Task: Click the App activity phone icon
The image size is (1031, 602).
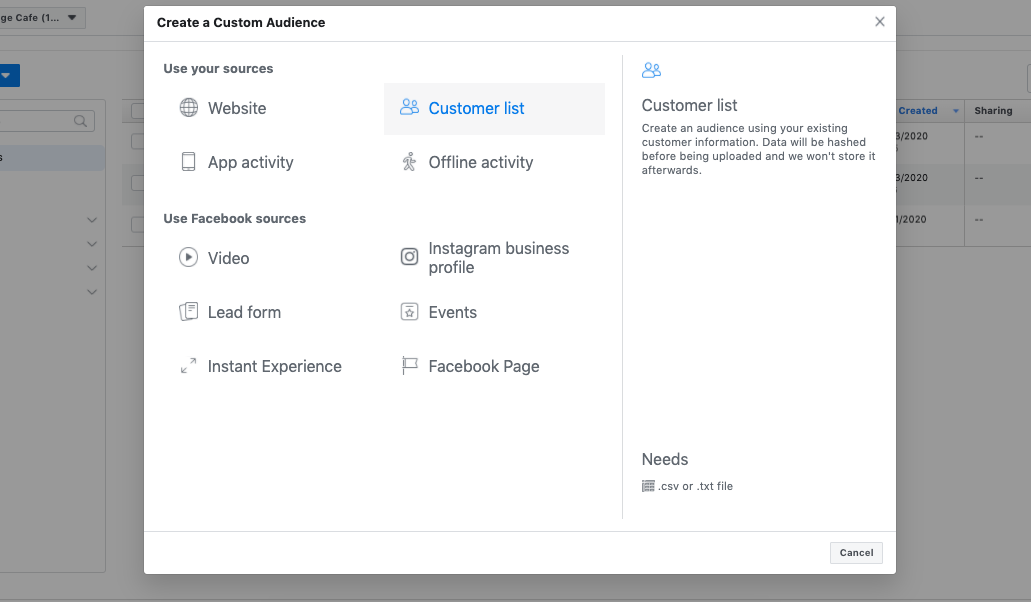Action: pyautogui.click(x=189, y=162)
